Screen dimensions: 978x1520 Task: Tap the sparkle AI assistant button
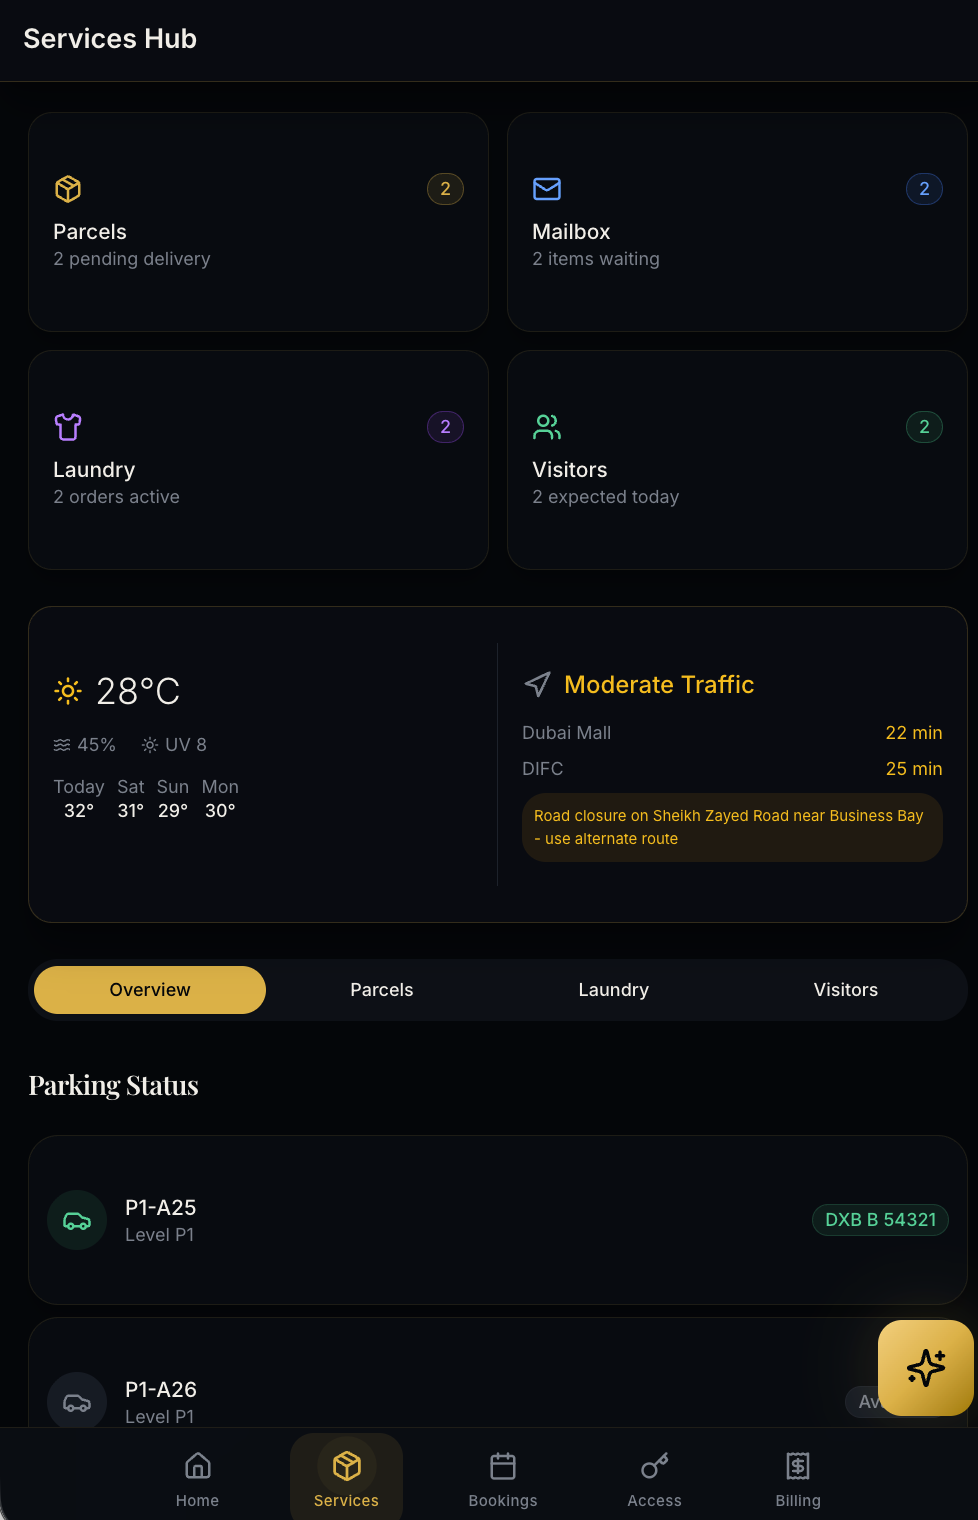925,1367
